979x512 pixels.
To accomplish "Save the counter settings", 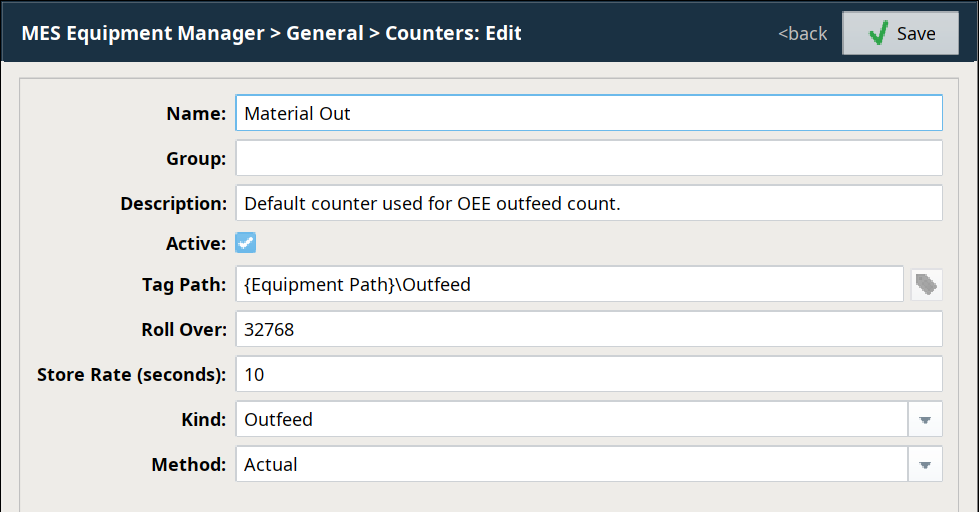I will [x=900, y=33].
